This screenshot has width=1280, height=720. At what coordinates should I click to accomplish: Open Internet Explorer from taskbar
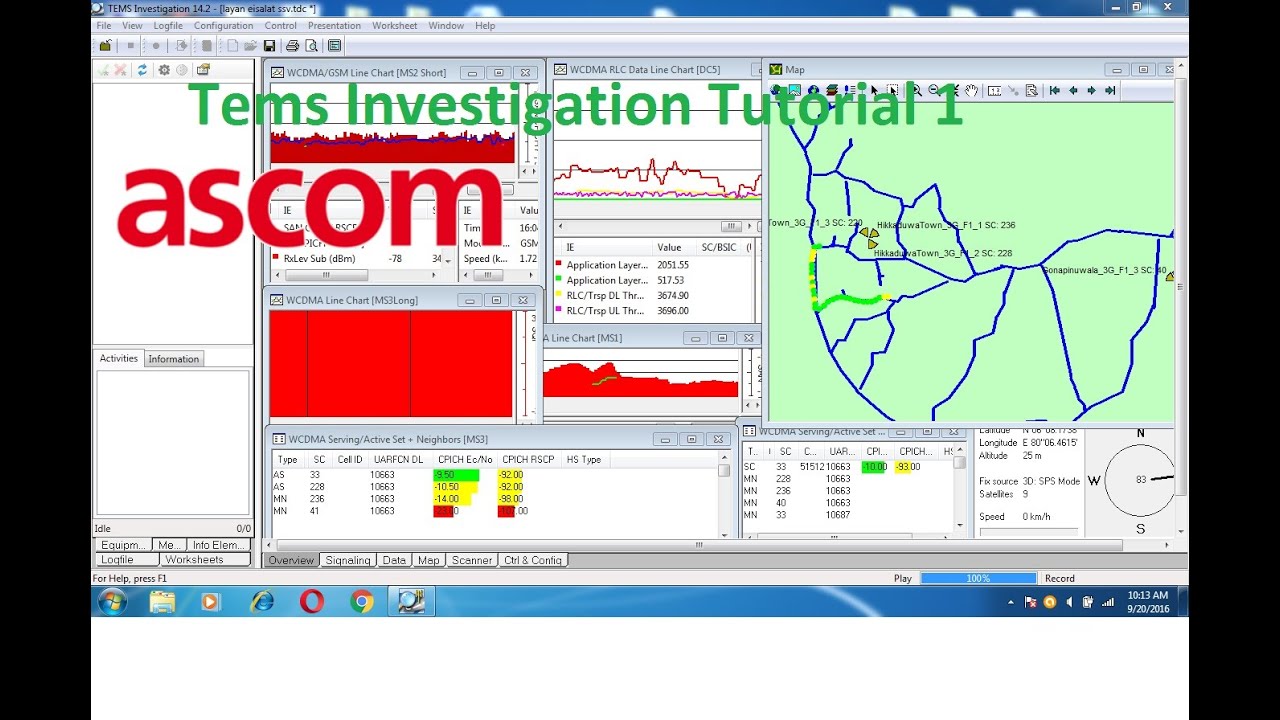(x=262, y=601)
